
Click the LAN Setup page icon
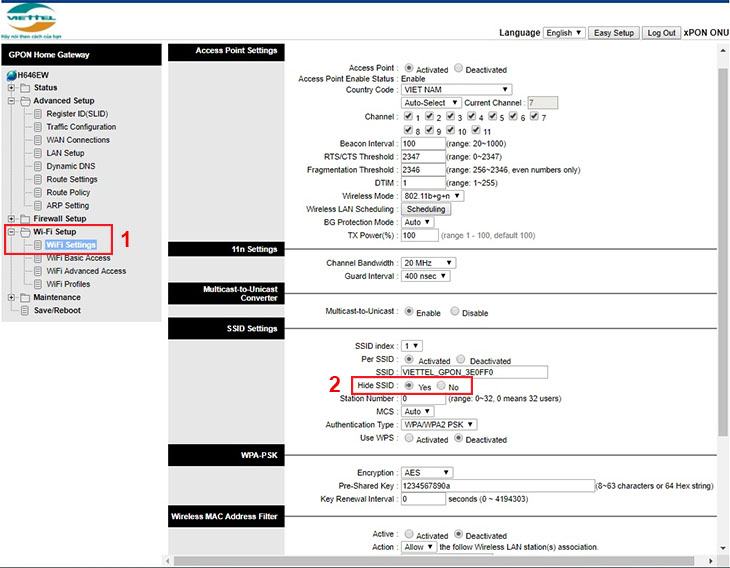click(x=38, y=153)
